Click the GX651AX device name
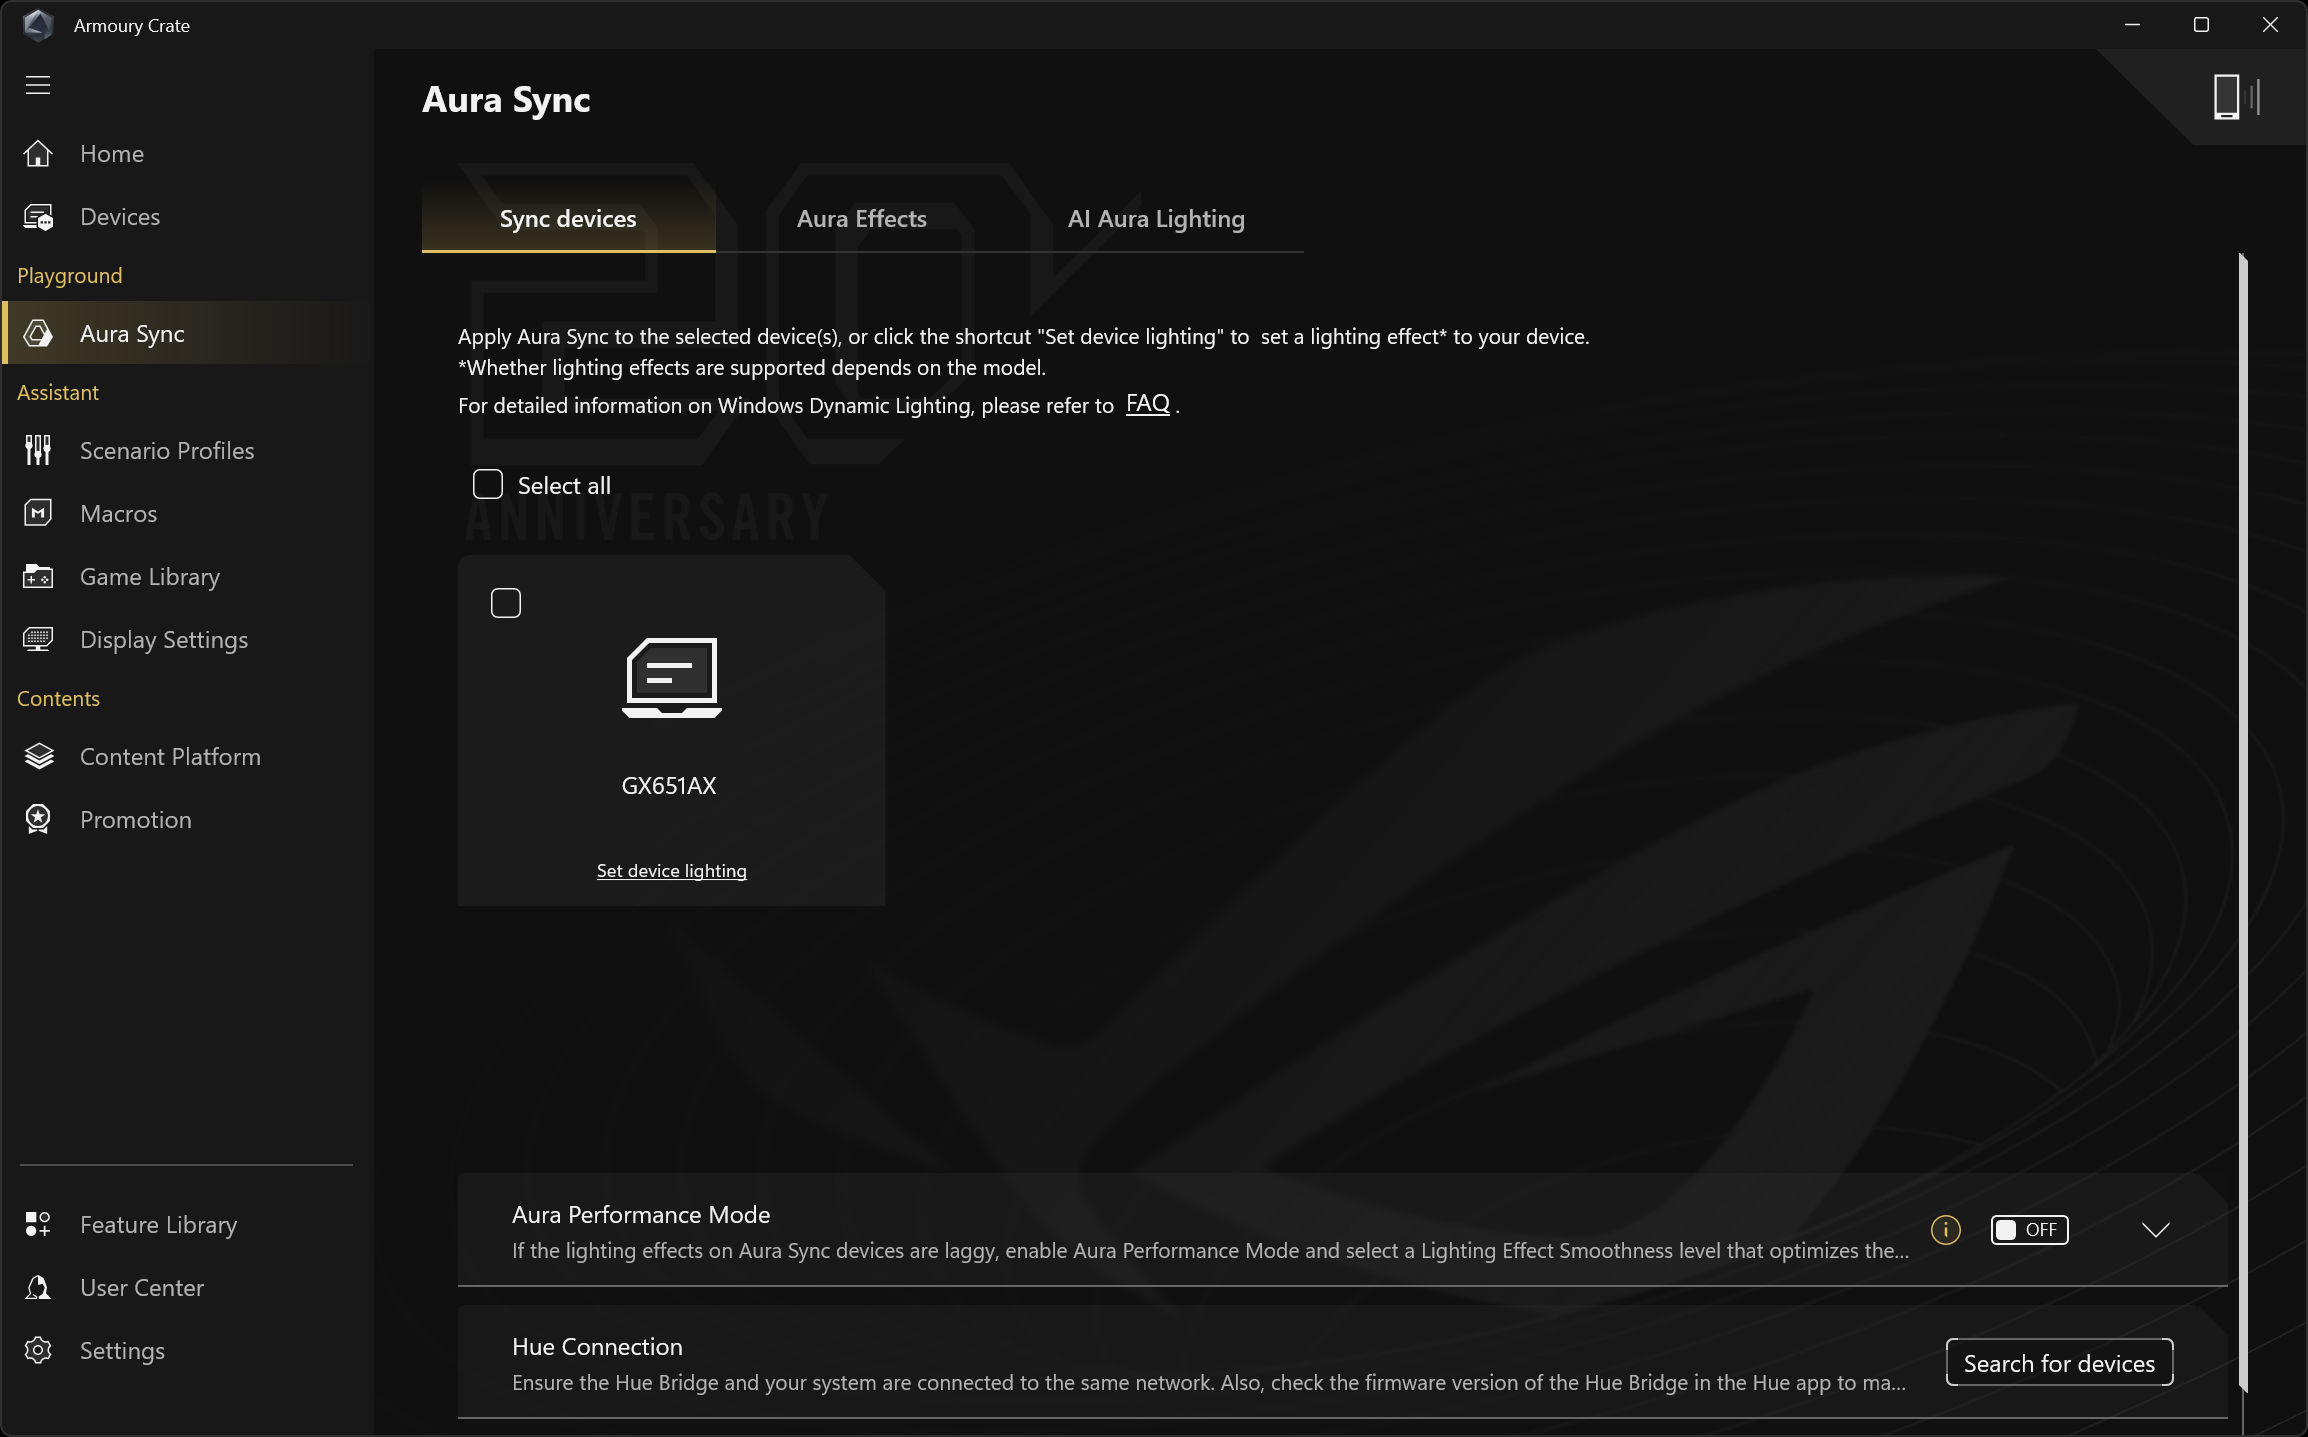This screenshot has width=2308, height=1437. 669,785
